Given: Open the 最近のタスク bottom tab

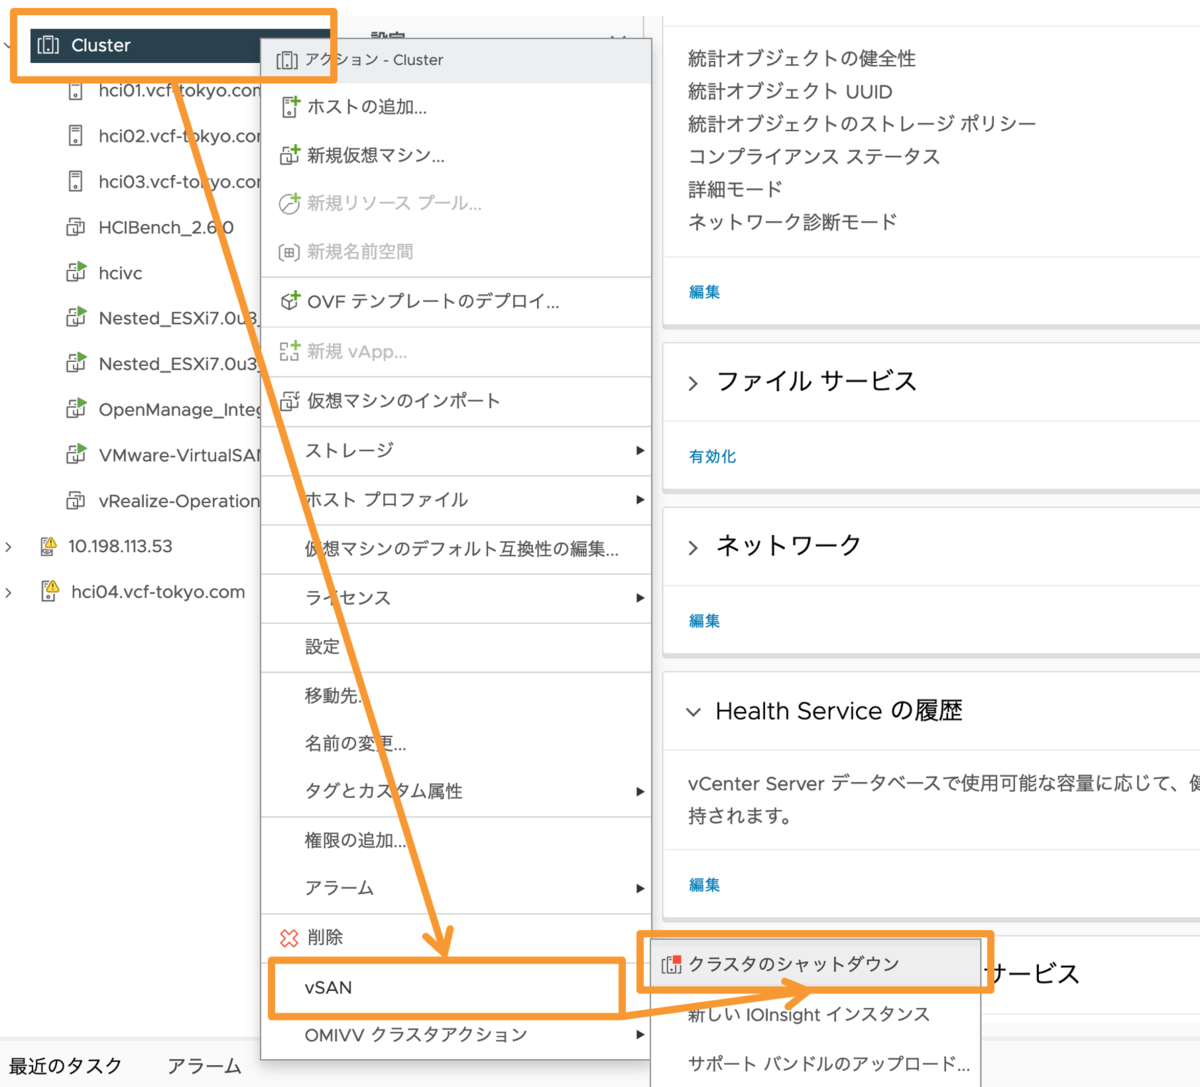Looking at the screenshot, I should (65, 1066).
